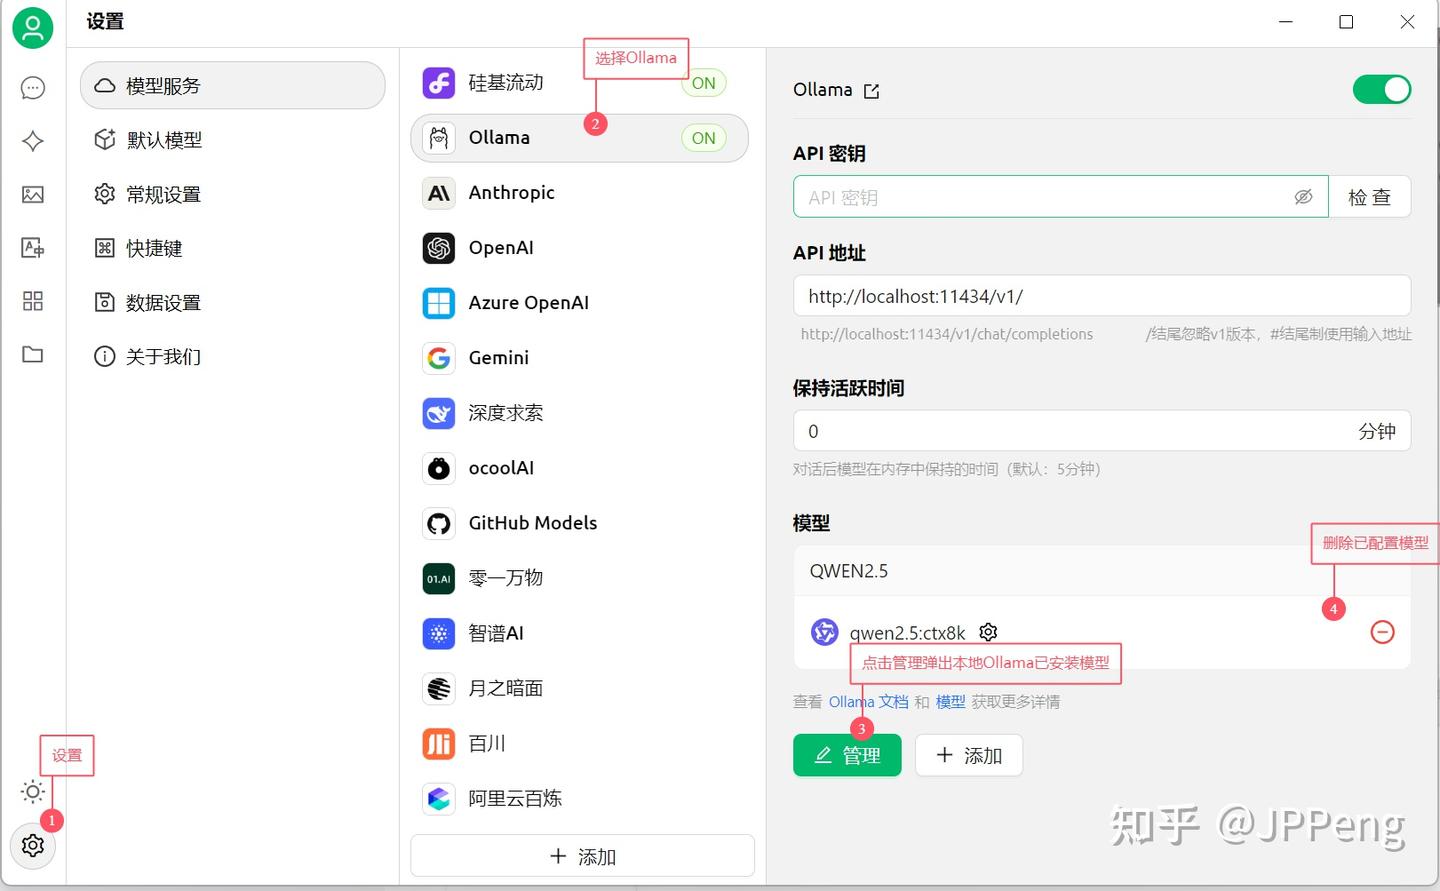Remove the qwen2.5:ctx8k model
1440x891 pixels.
pos(1382,632)
